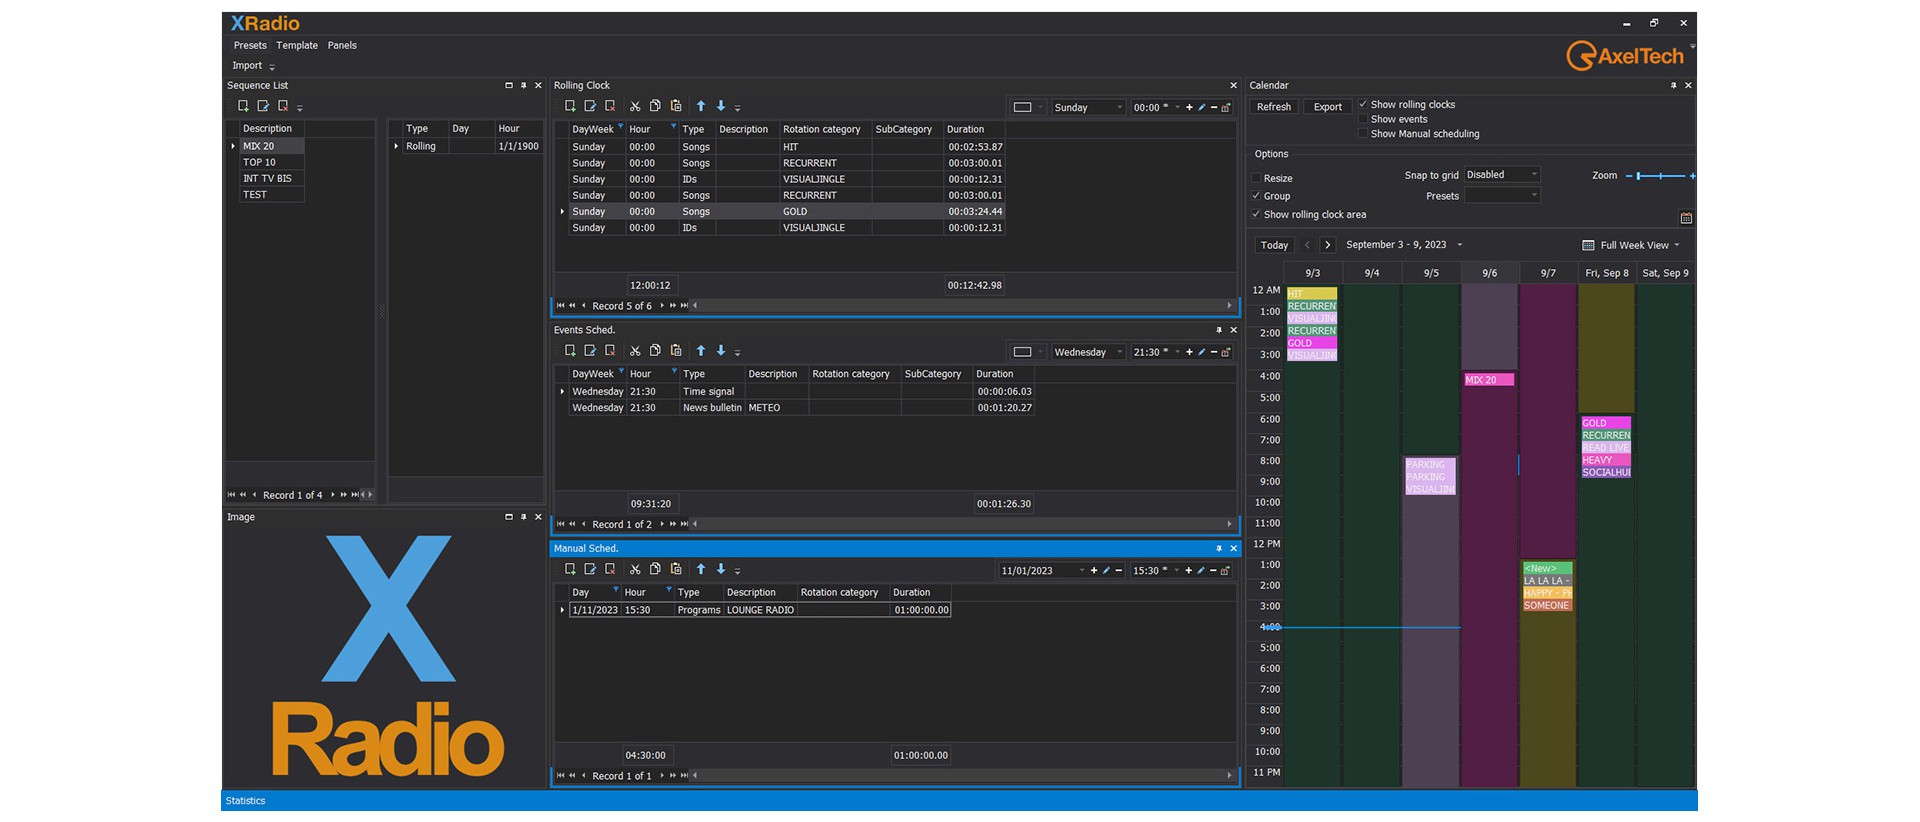Uncheck Show rolling clocks checkbox

coord(1363,104)
